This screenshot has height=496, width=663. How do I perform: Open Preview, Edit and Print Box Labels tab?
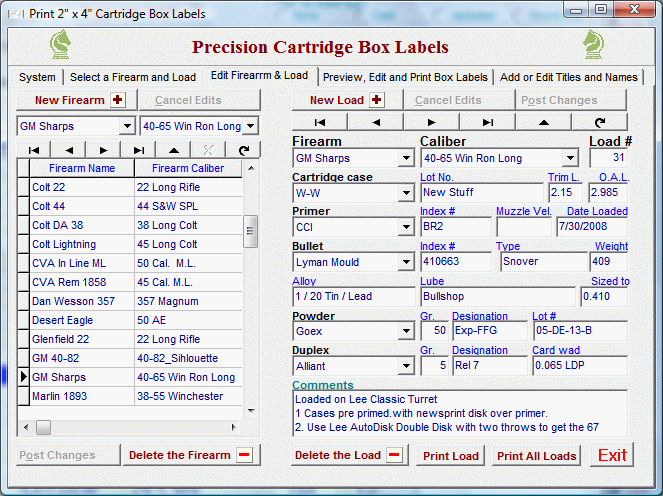tap(405, 77)
